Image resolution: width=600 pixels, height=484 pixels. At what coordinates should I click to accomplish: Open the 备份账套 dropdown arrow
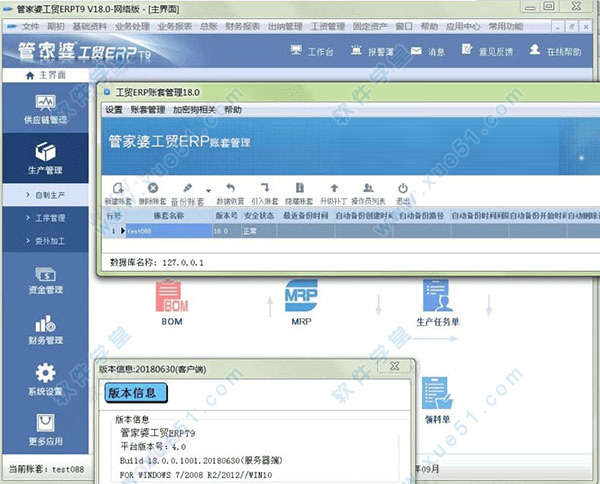tap(208, 190)
